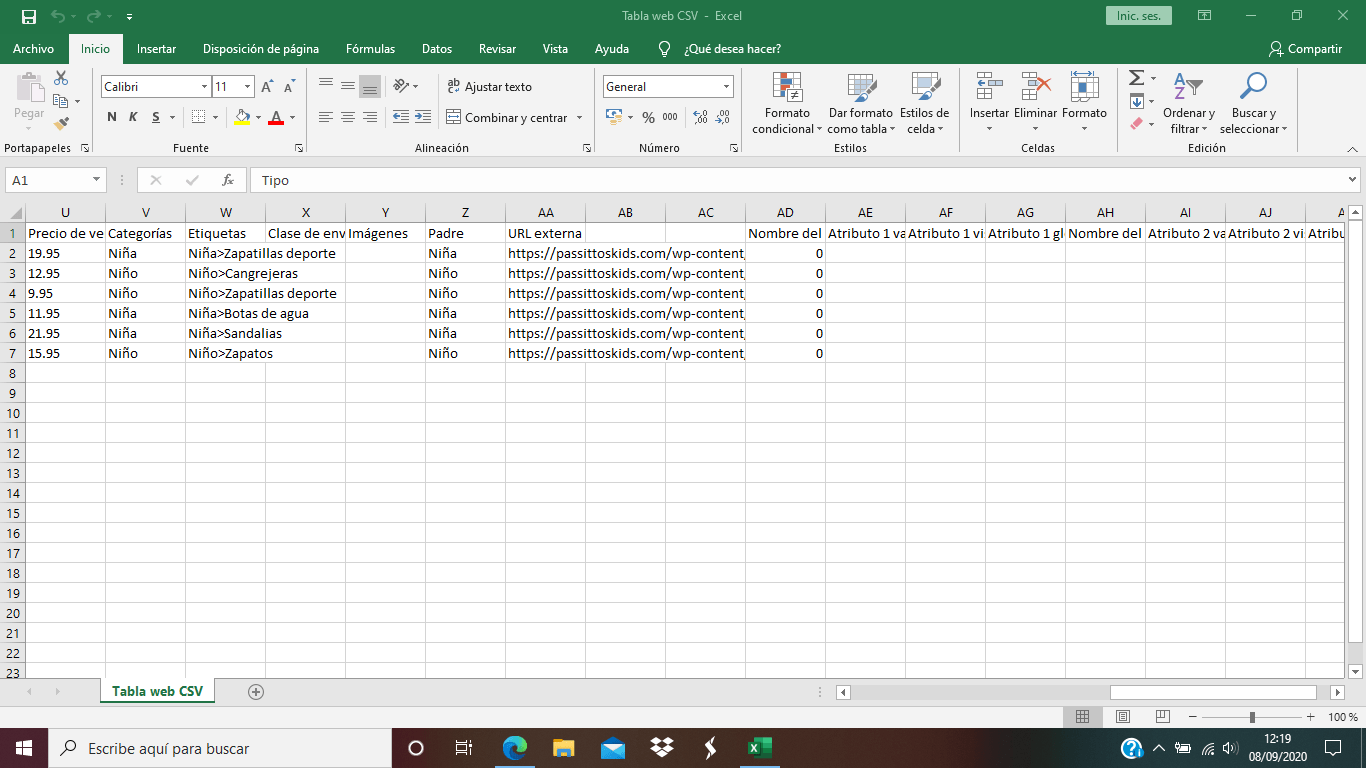Click the Compartir share button
The width and height of the screenshot is (1366, 768).
[x=1305, y=49]
